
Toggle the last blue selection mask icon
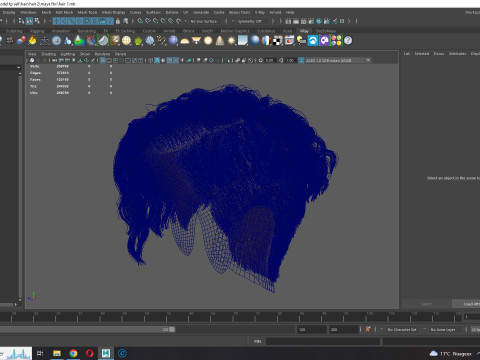tap(110, 21)
